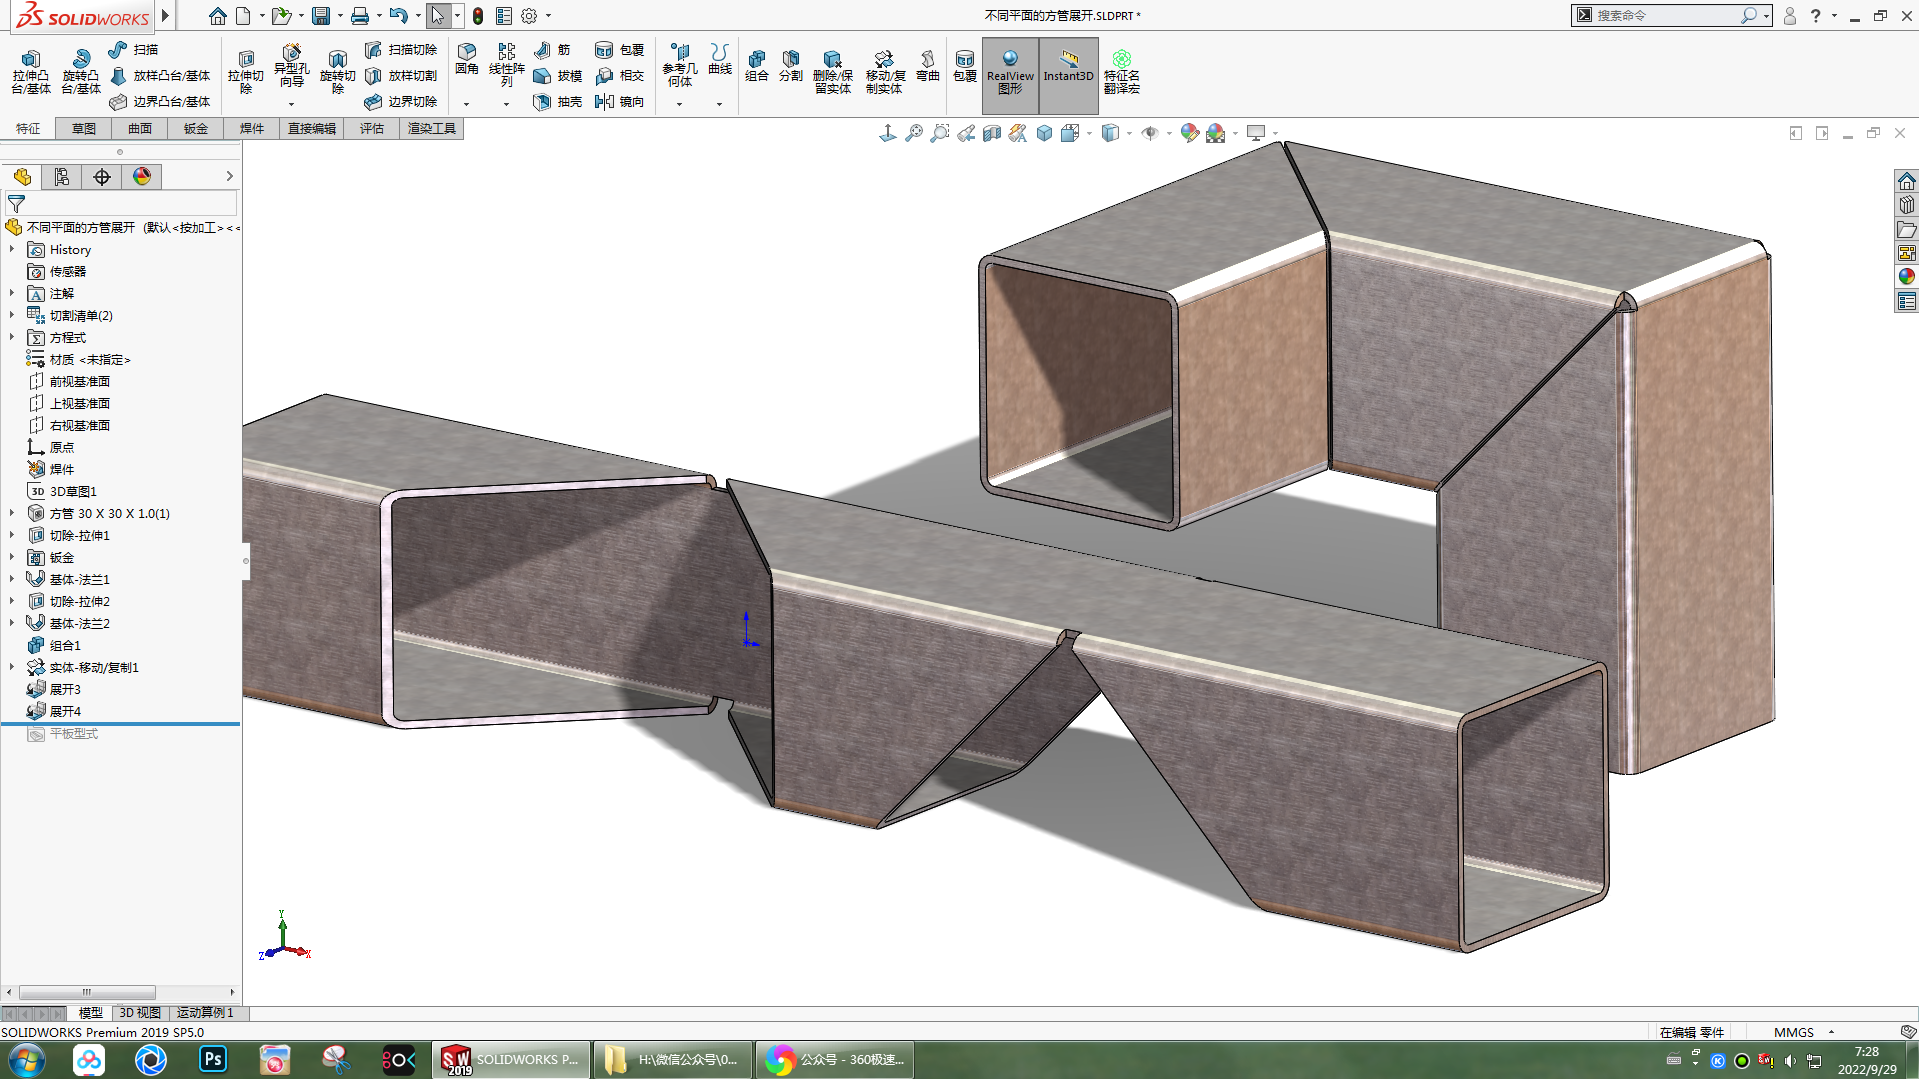Click the MMGS unit system in status bar

[x=1793, y=1032]
